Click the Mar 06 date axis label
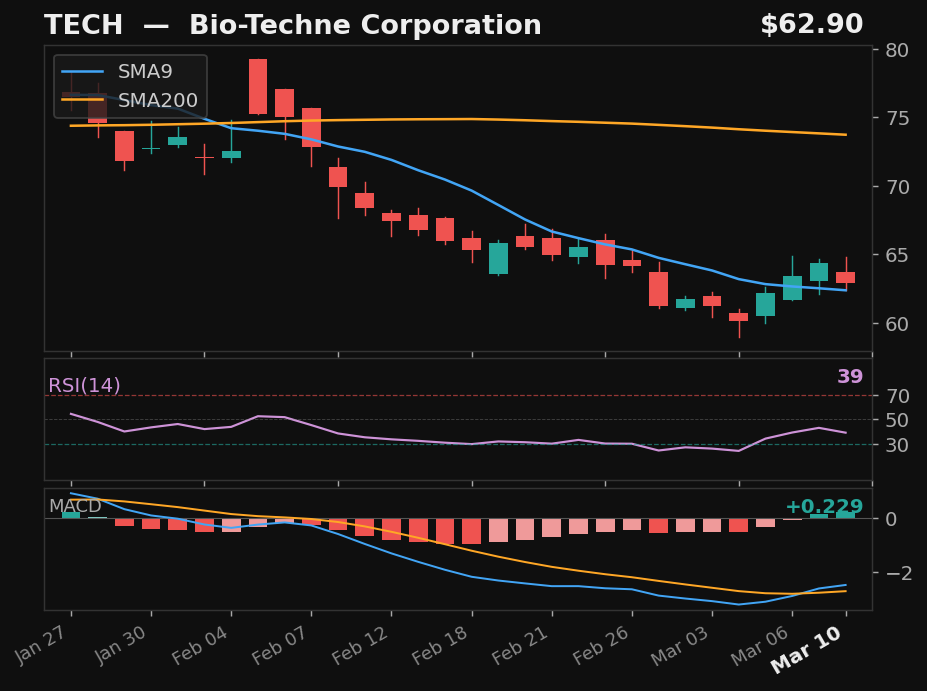The image size is (927, 691). (x=761, y=643)
